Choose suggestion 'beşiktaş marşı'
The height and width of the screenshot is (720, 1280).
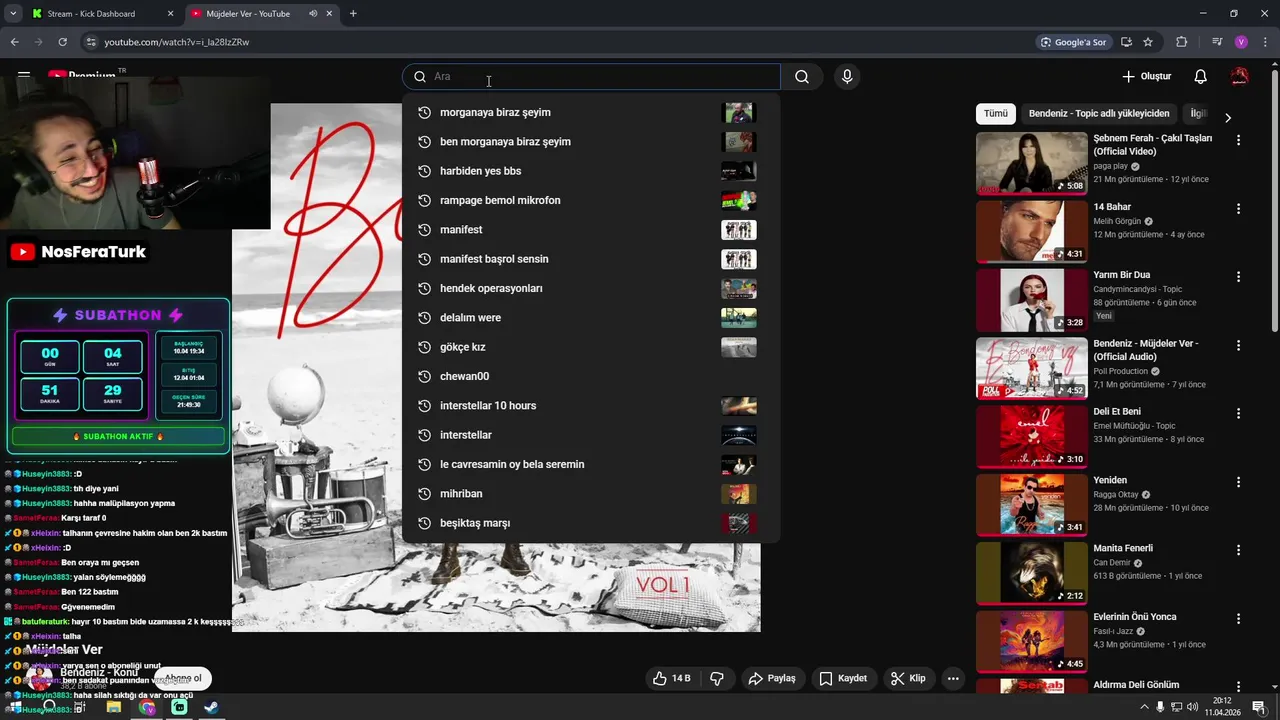coord(591,523)
